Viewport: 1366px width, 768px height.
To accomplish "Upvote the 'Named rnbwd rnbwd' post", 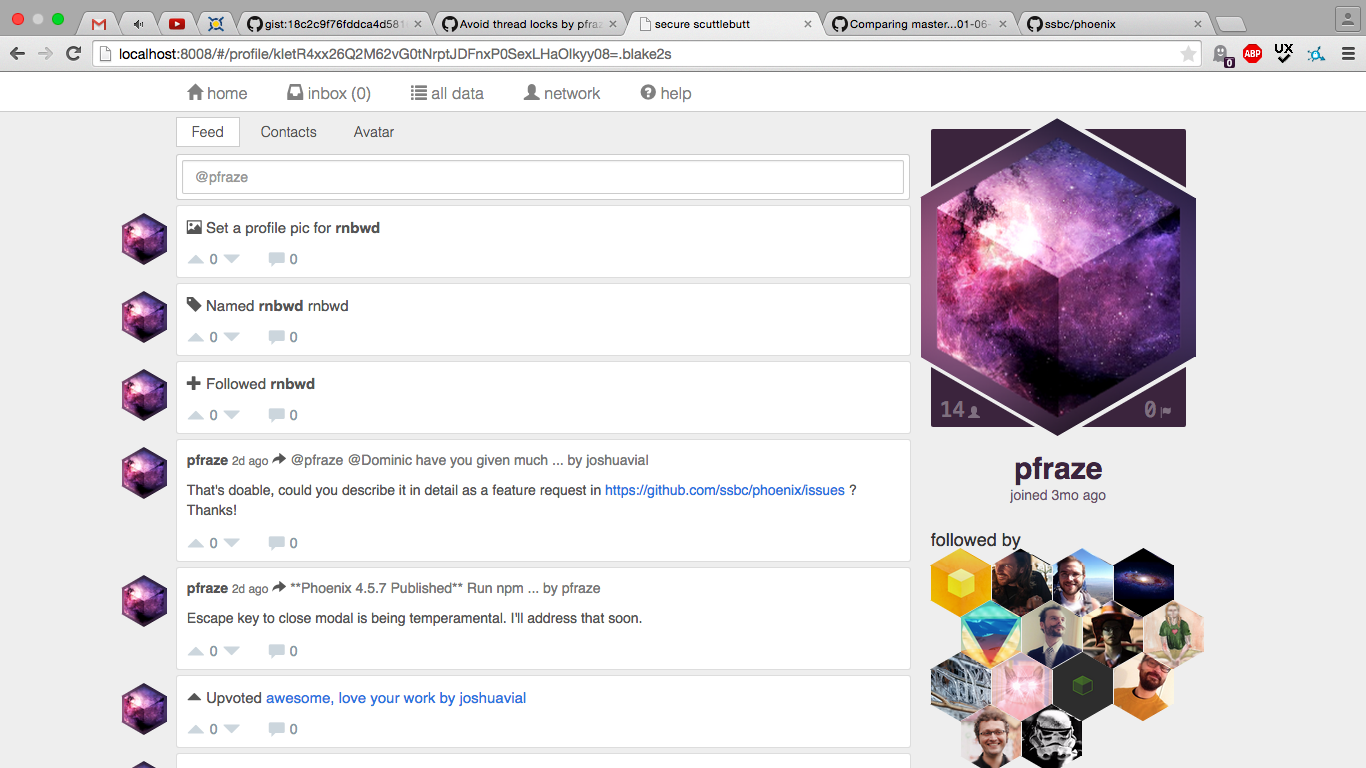I will coord(196,337).
